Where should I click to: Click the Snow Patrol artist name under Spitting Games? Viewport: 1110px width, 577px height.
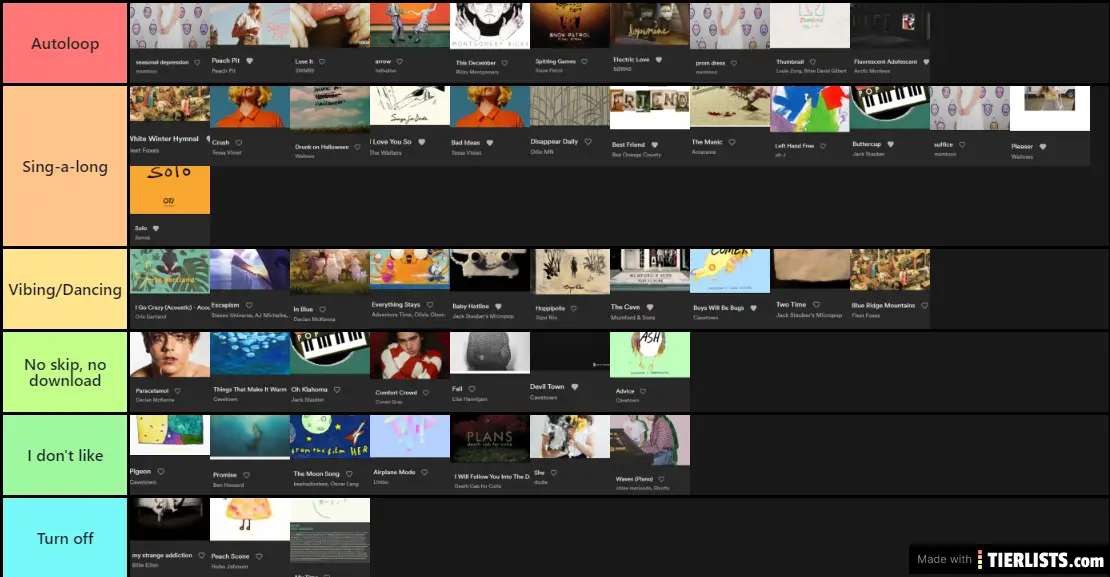[x=549, y=71]
